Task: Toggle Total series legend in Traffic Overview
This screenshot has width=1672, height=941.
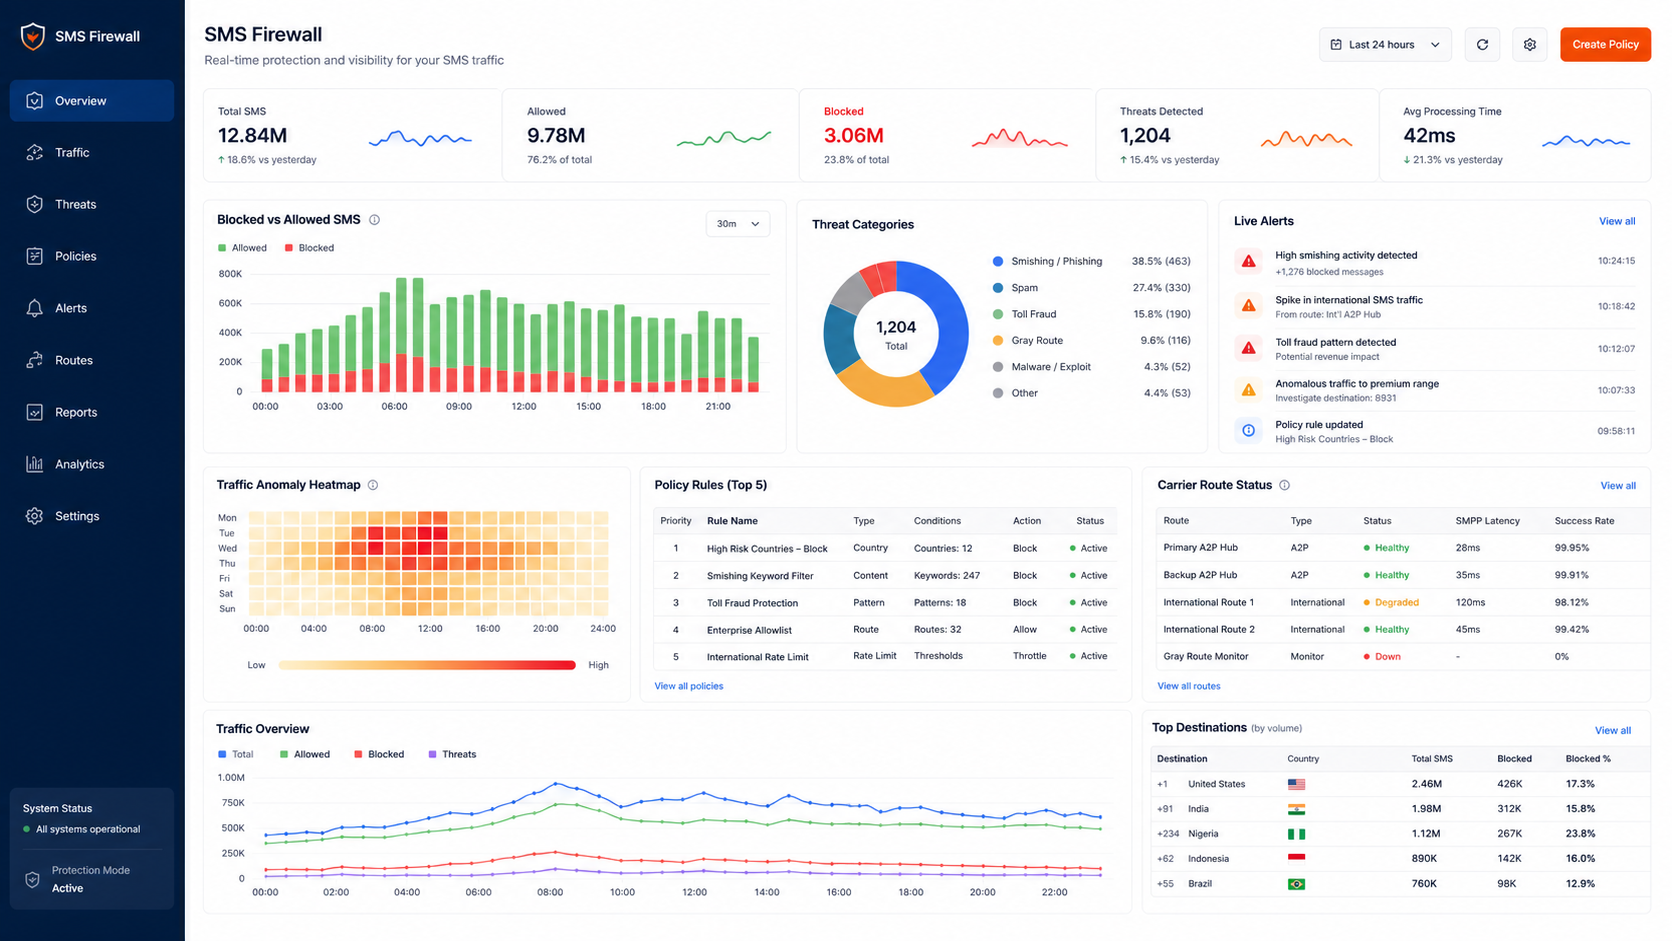Action: click(236, 754)
